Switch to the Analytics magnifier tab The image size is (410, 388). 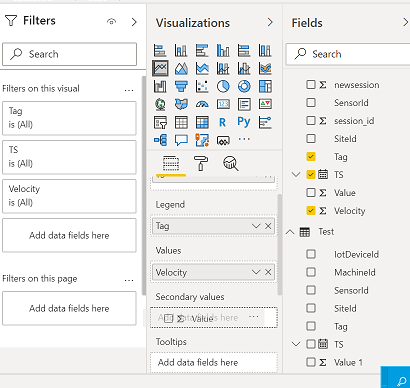[x=230, y=163]
